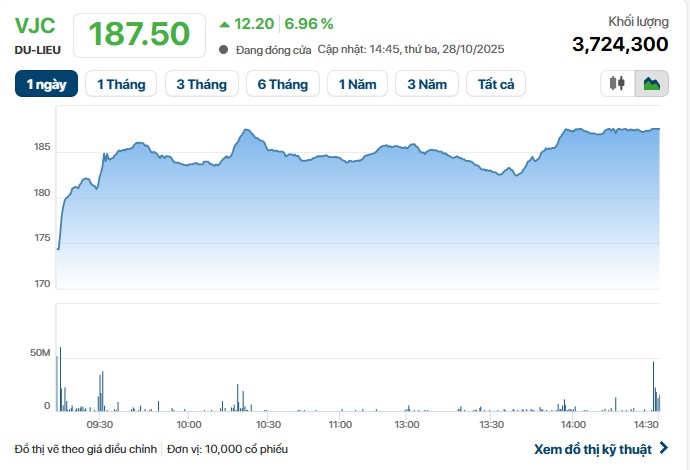The image size is (690, 470).
Task: Click the 3,724,300 volume figure
Action: click(620, 43)
